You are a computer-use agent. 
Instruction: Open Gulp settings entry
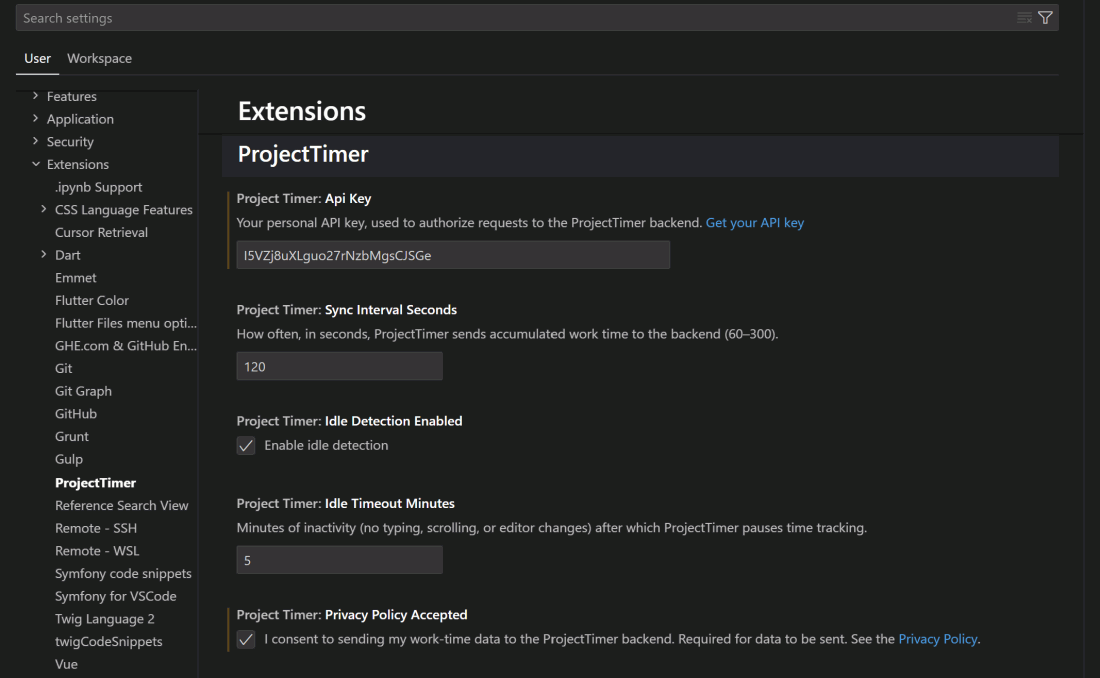[69, 459]
